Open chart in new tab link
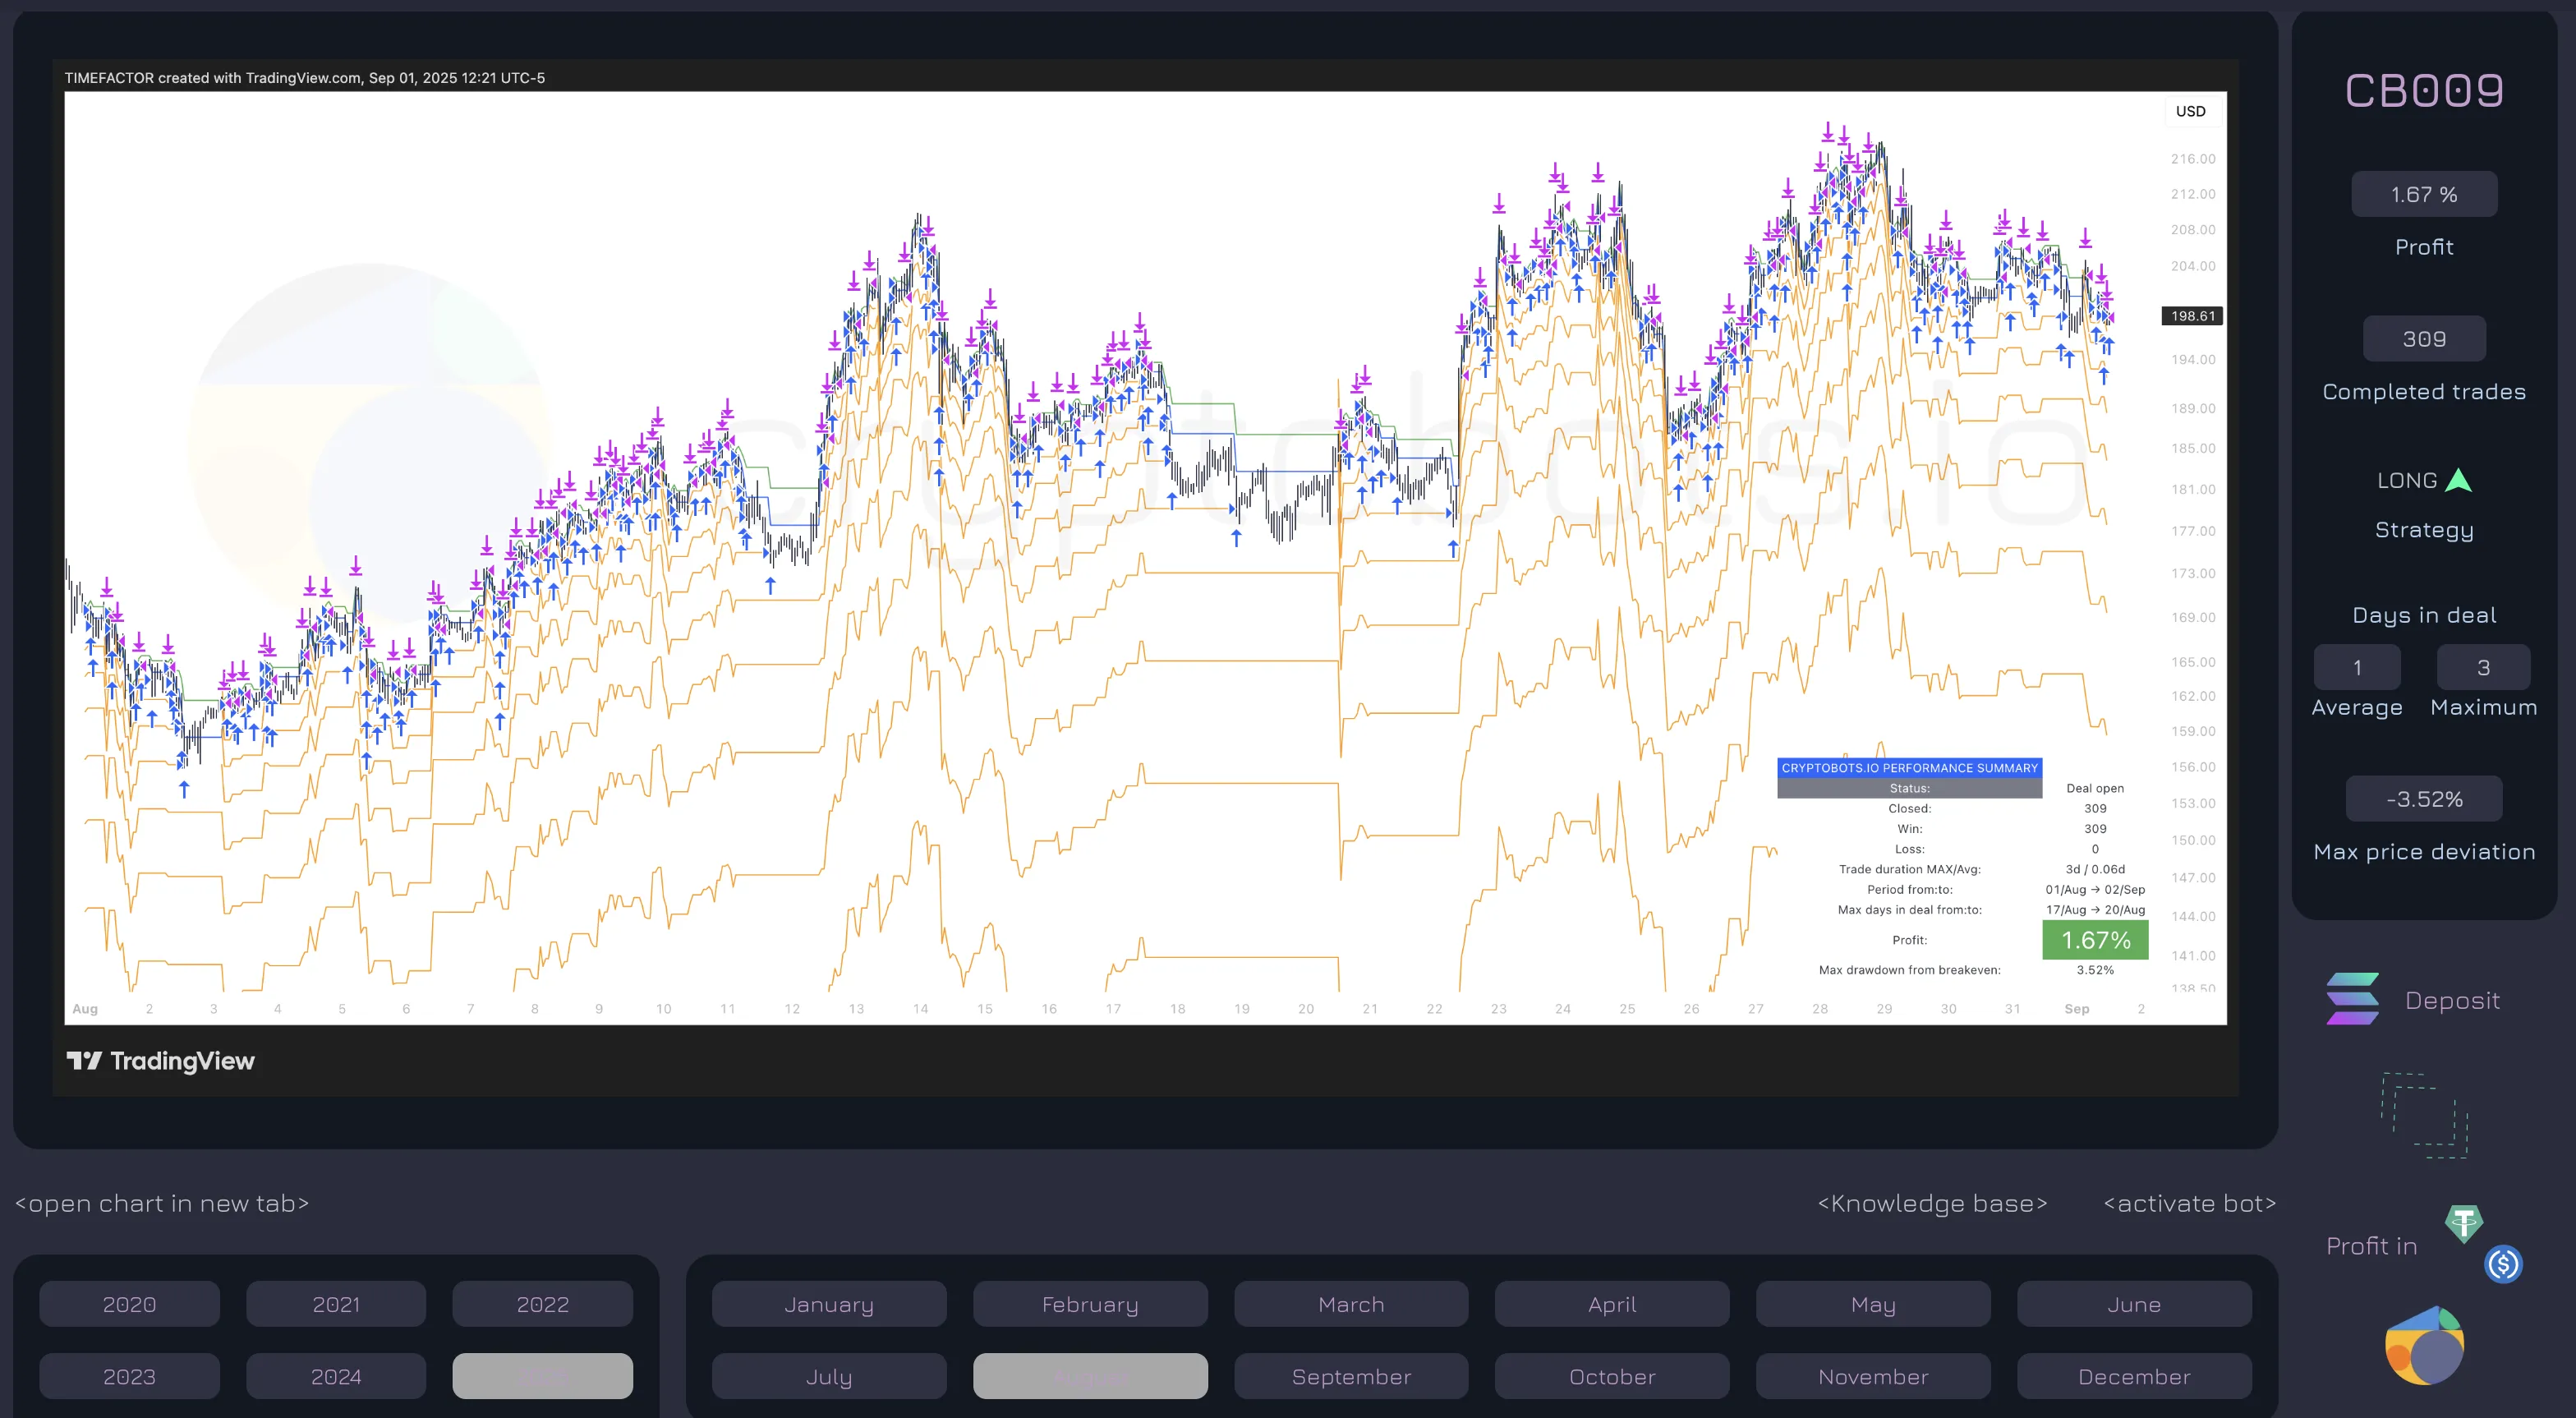 [x=162, y=1203]
